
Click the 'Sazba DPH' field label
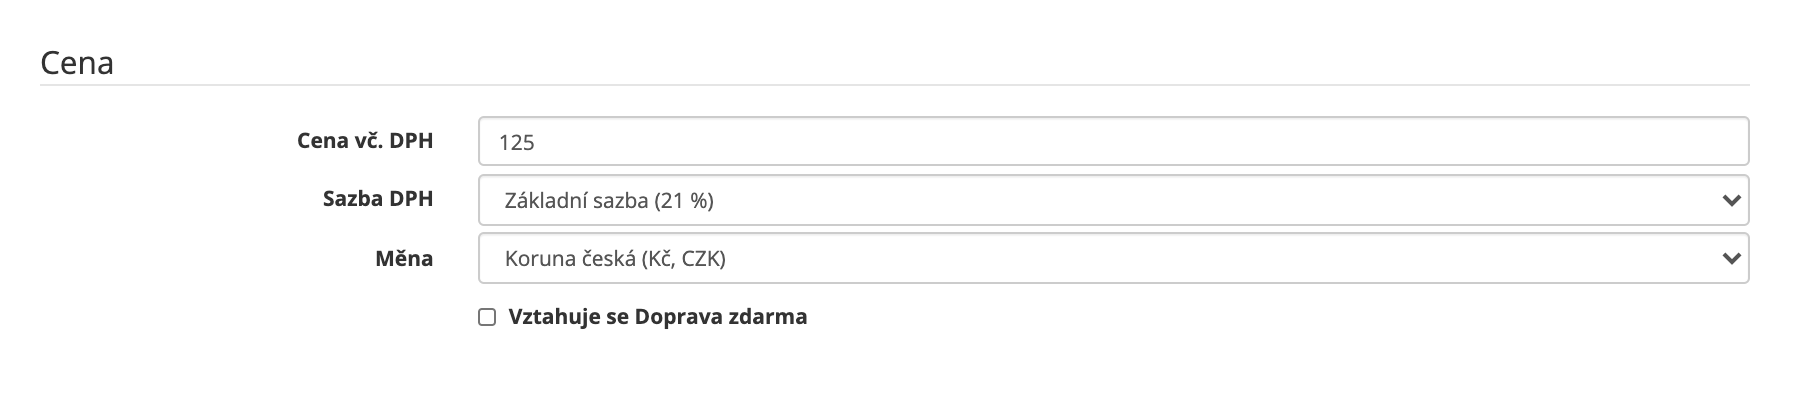[378, 199]
